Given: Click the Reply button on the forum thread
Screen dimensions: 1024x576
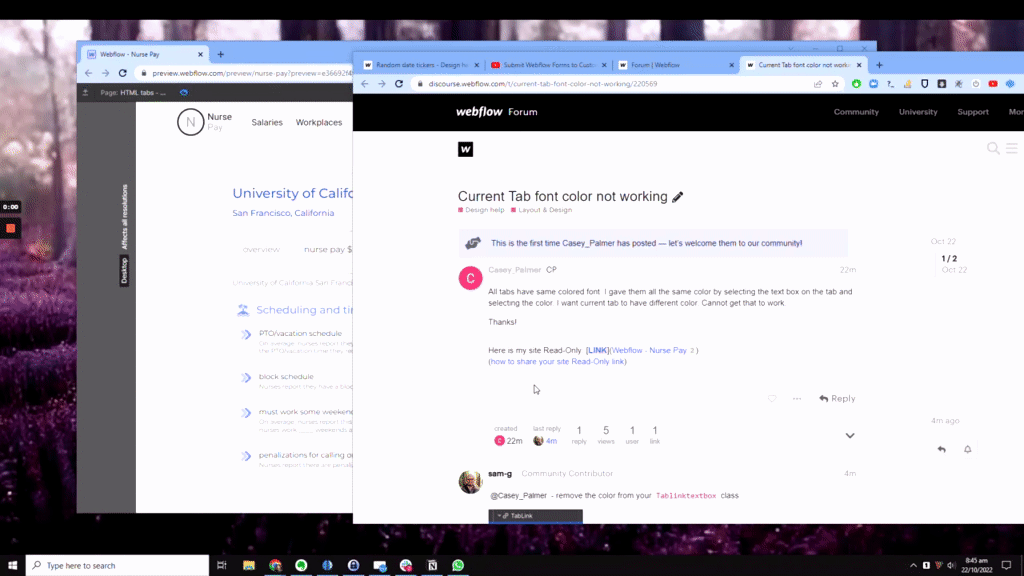Looking at the screenshot, I should (x=836, y=398).
